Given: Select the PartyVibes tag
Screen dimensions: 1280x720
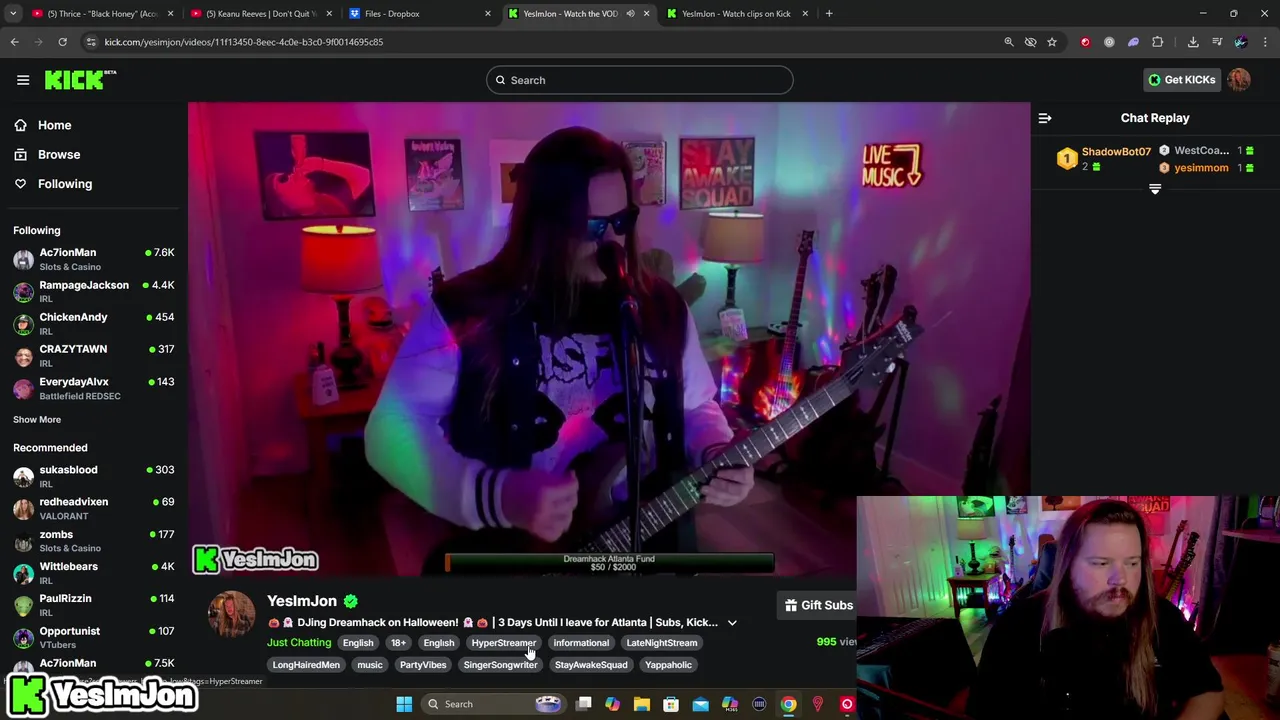Looking at the screenshot, I should pos(423,665).
